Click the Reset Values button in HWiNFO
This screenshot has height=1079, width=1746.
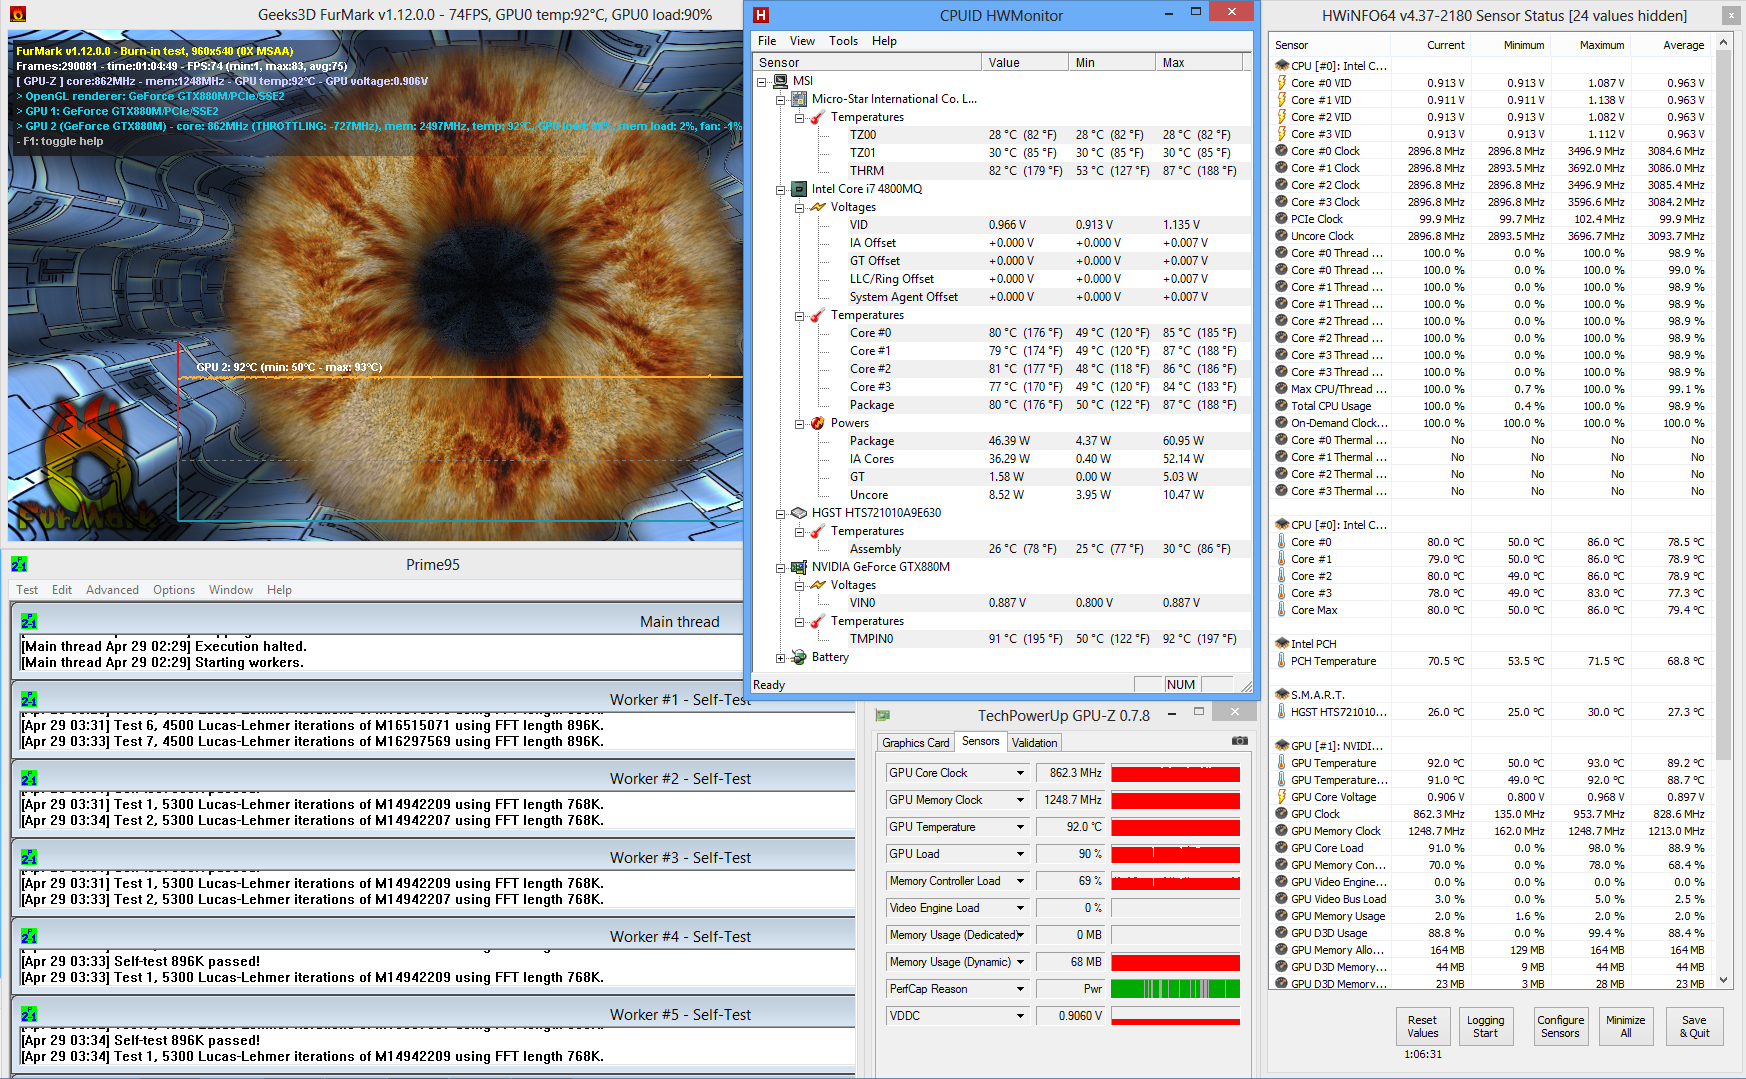point(1423,1027)
